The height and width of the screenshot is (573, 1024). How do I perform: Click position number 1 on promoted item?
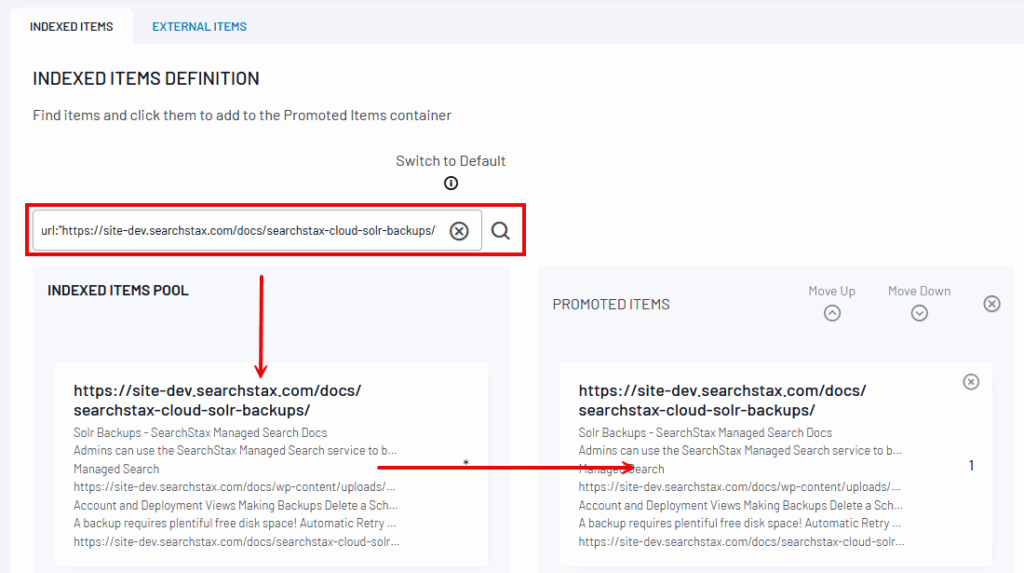point(971,466)
